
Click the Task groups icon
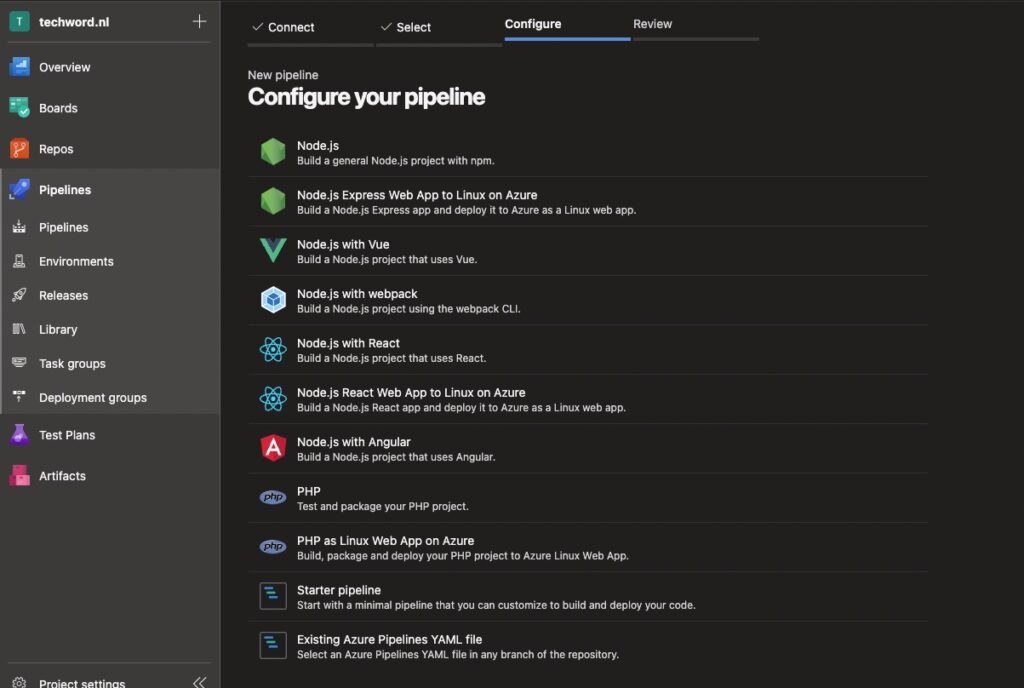pyautogui.click(x=19, y=363)
